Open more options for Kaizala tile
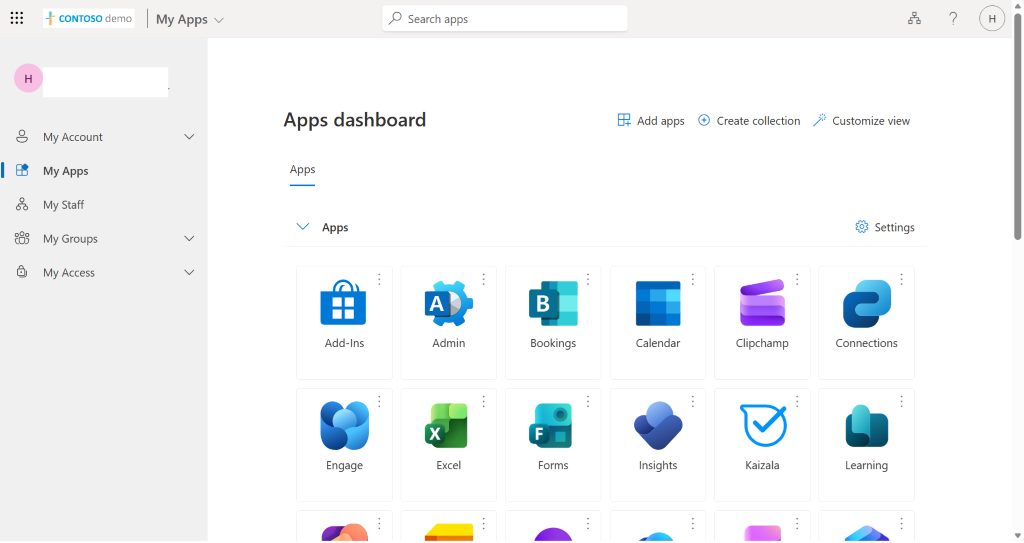Viewport: 1024px width, 543px height. [x=797, y=401]
